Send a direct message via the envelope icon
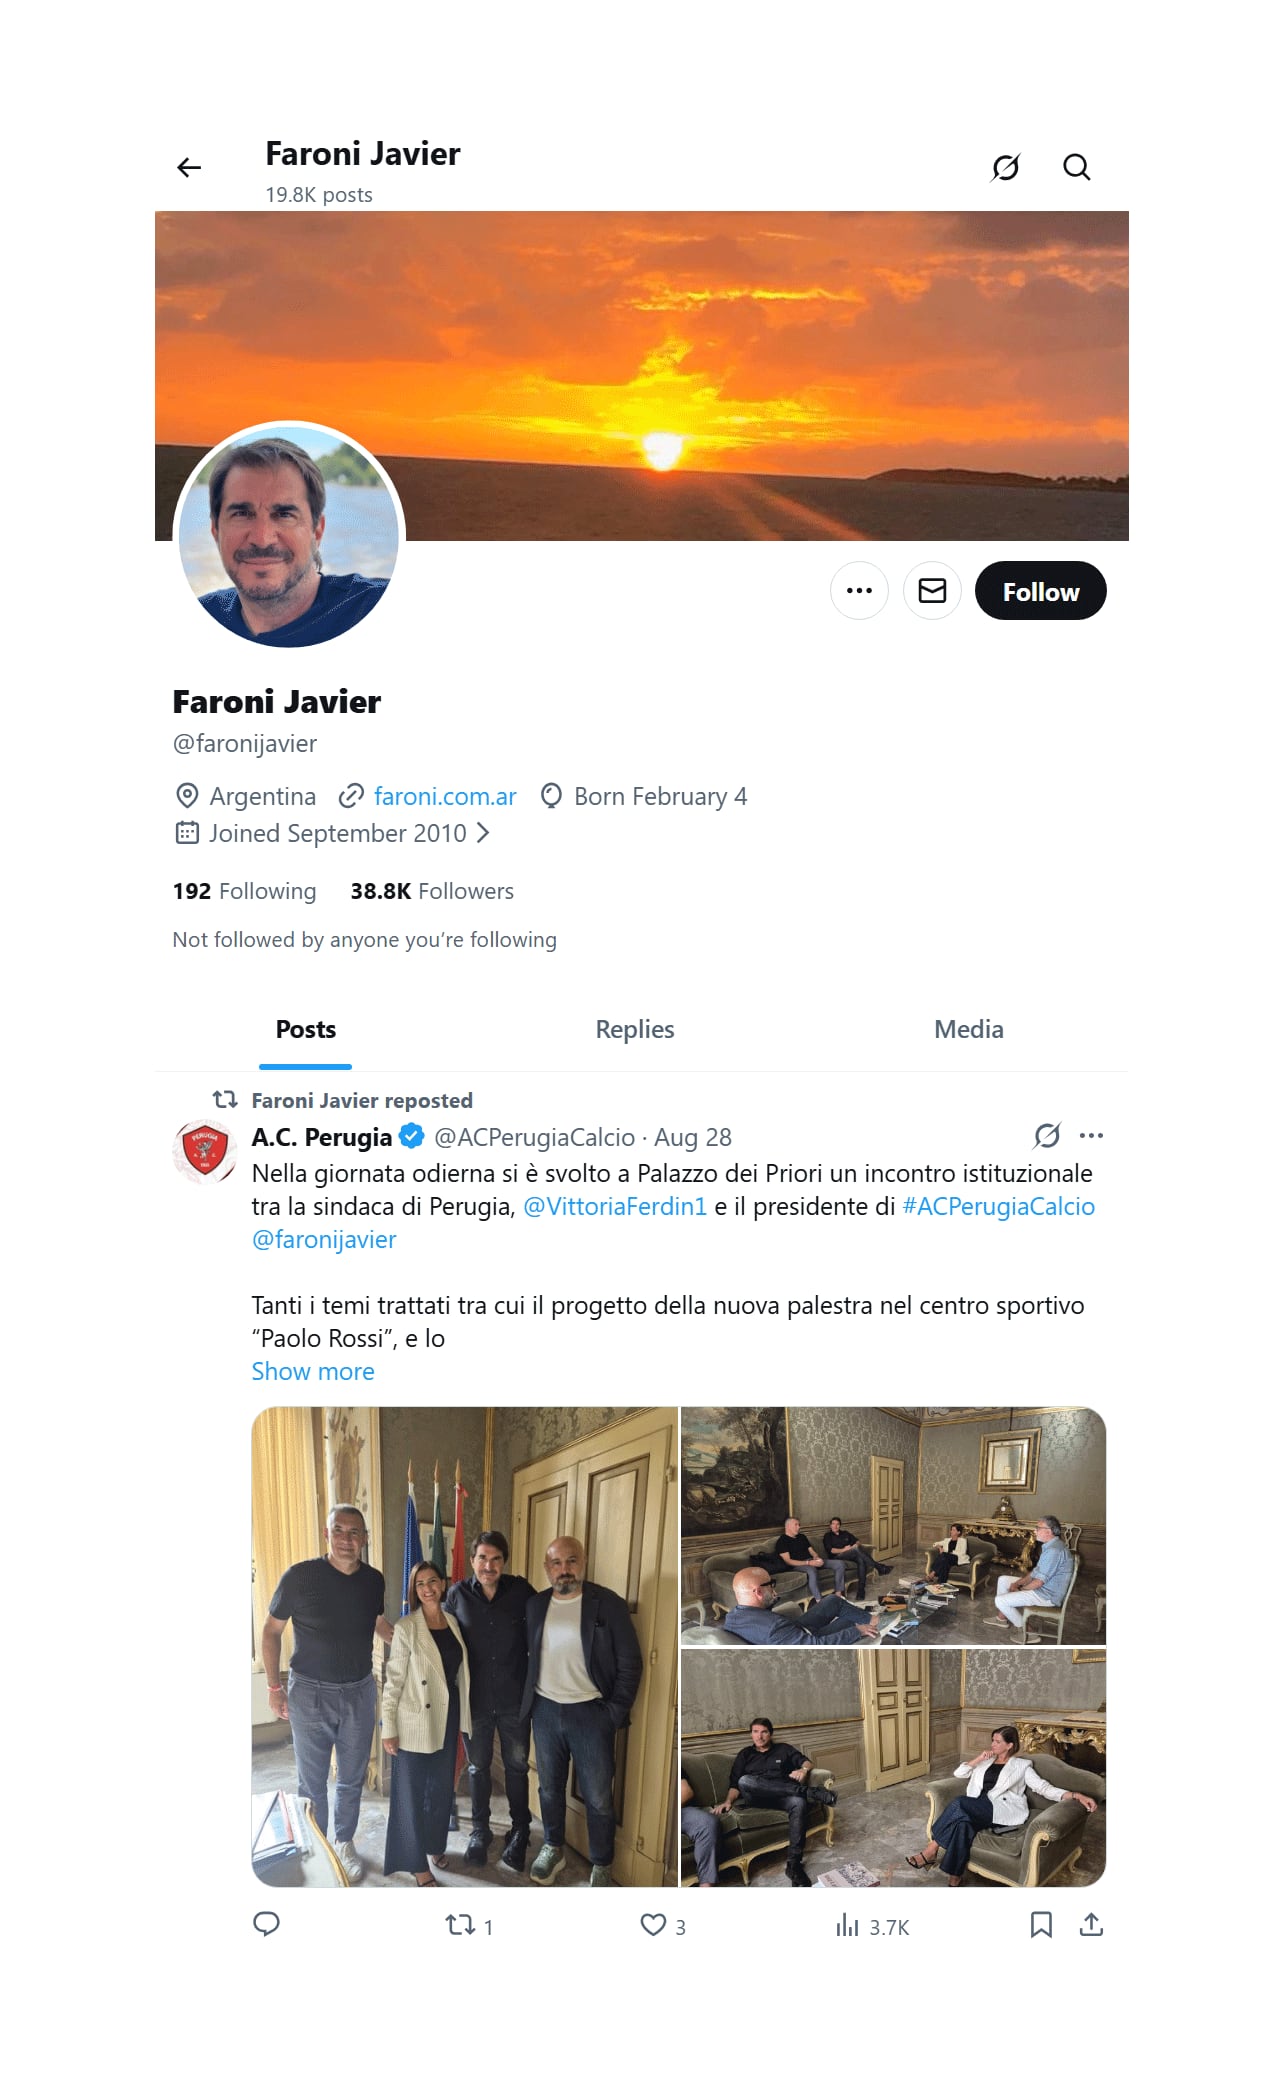The image size is (1284, 2075). (931, 590)
